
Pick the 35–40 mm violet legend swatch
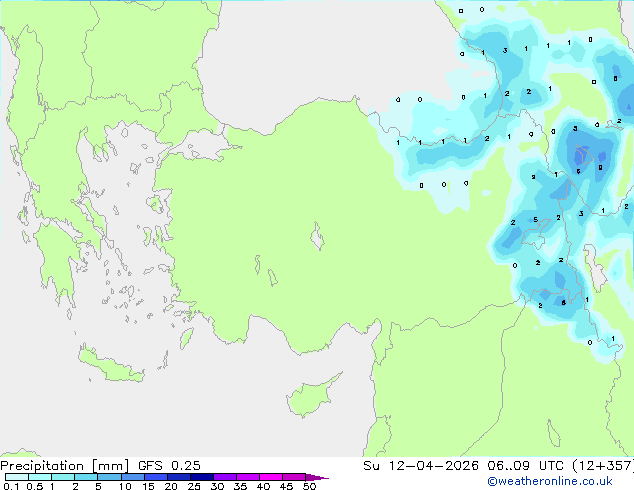click(248, 477)
